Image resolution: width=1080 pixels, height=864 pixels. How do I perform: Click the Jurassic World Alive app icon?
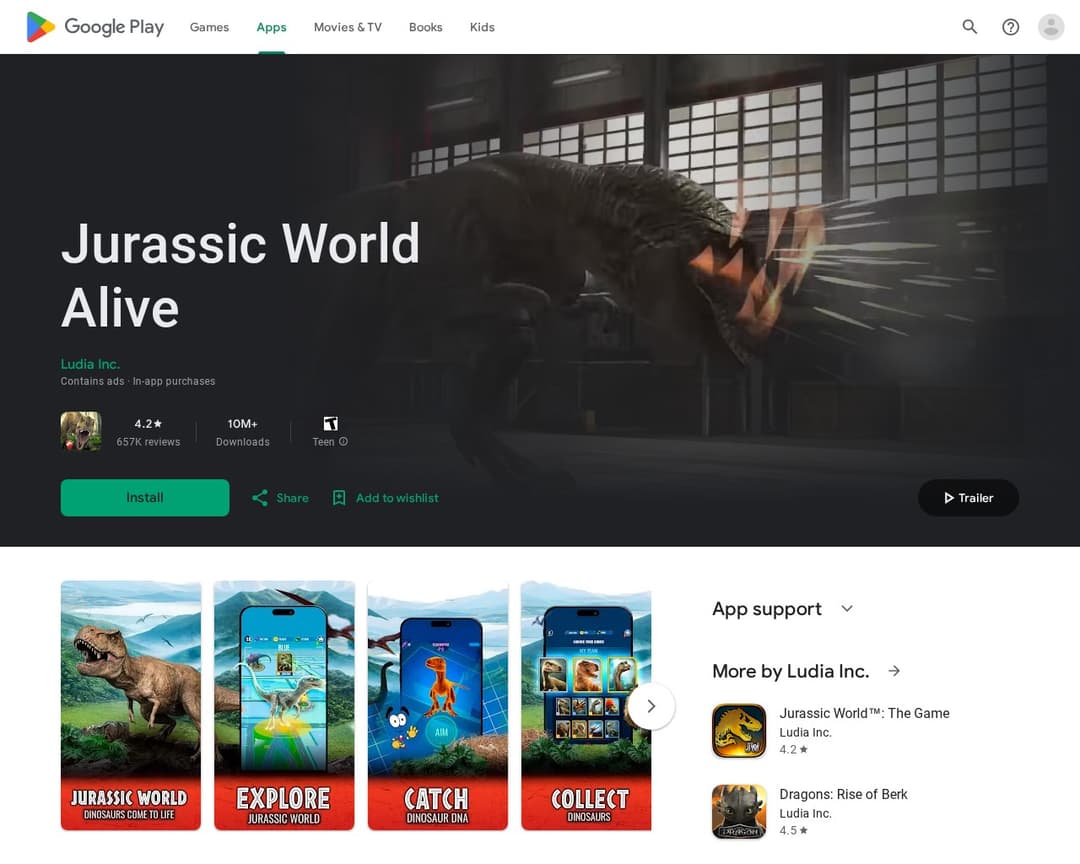81,431
